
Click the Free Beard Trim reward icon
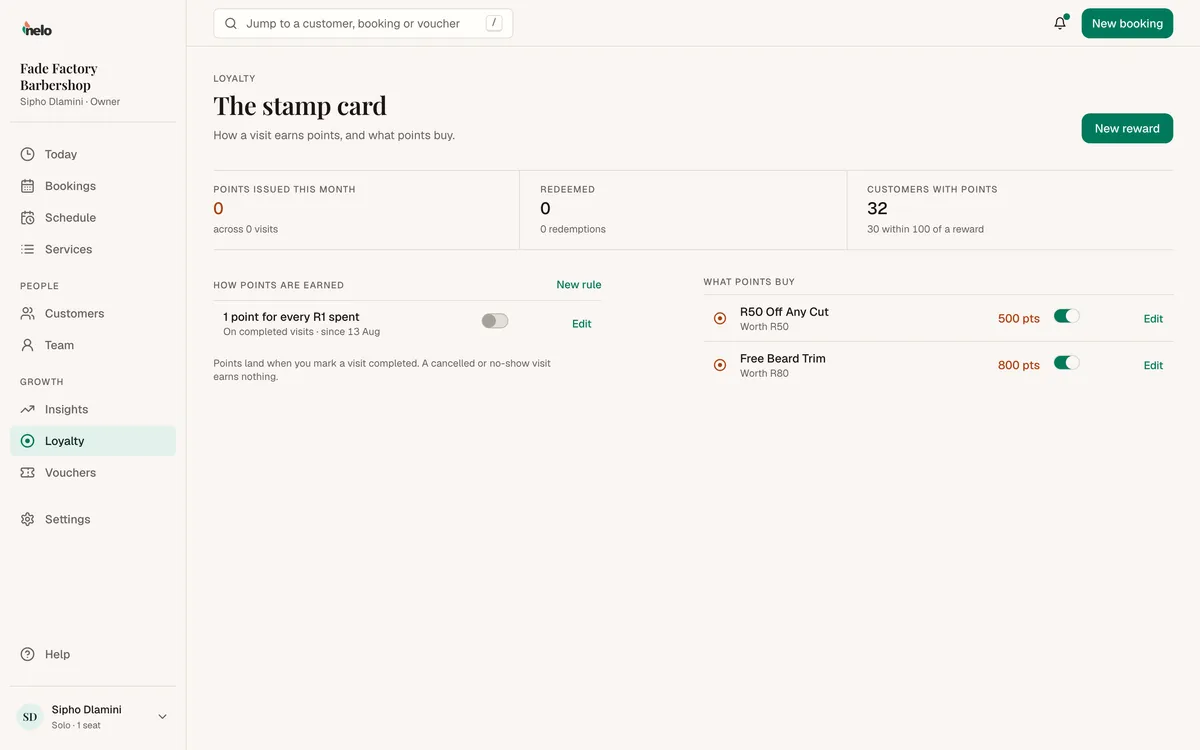(720, 365)
